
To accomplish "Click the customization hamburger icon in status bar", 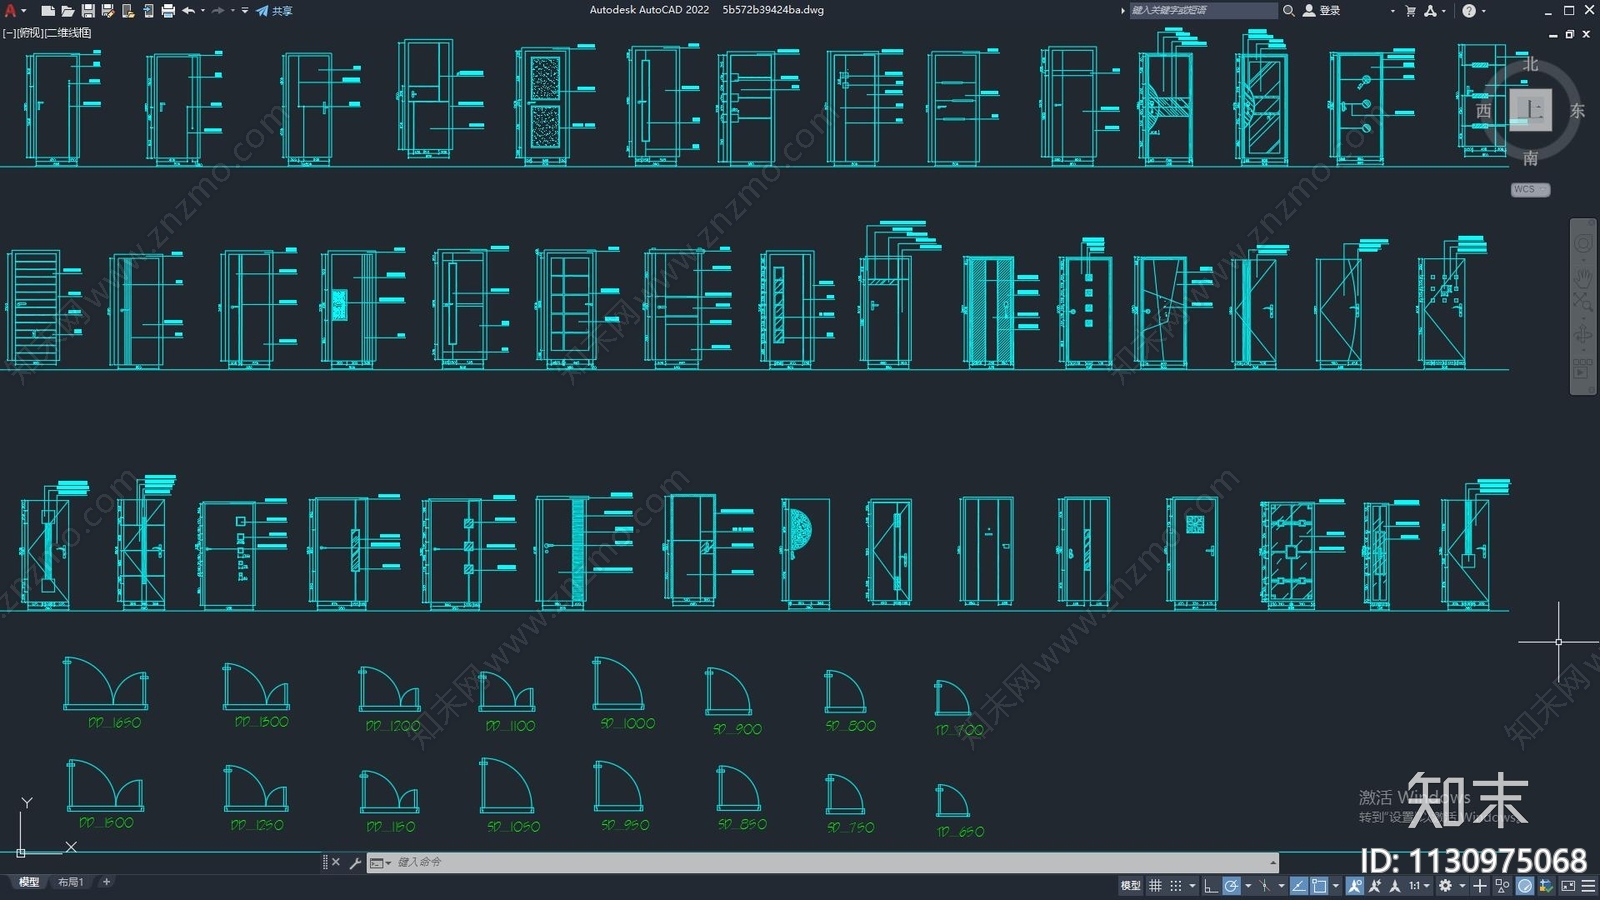I will [1588, 886].
